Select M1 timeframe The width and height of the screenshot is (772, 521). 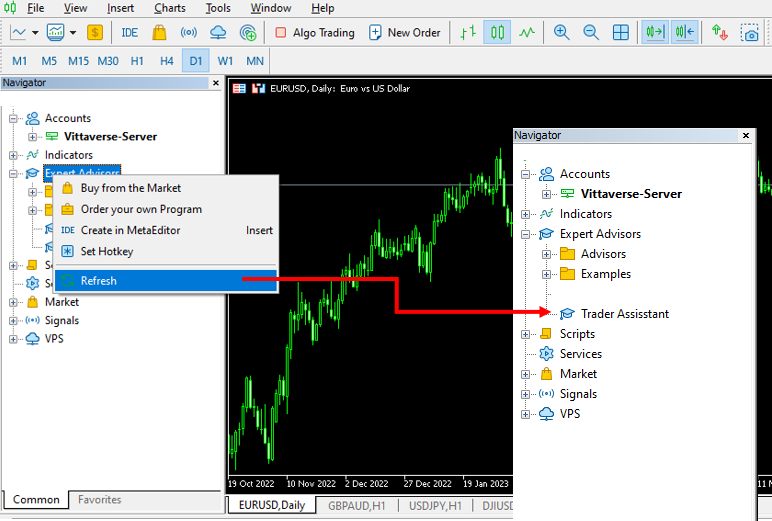[20, 61]
